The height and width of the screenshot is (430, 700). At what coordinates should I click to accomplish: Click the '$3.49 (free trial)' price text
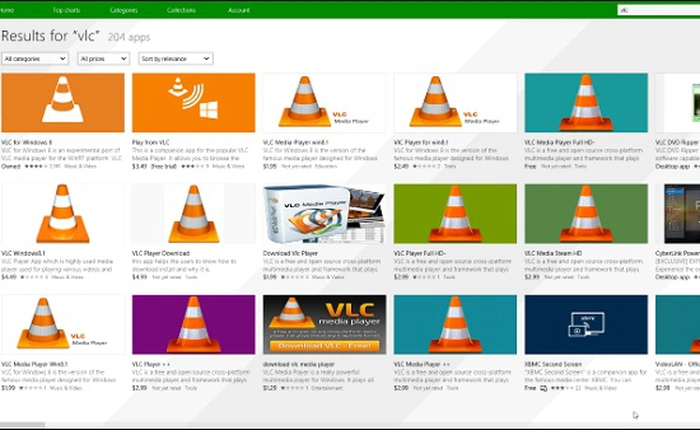point(154,166)
